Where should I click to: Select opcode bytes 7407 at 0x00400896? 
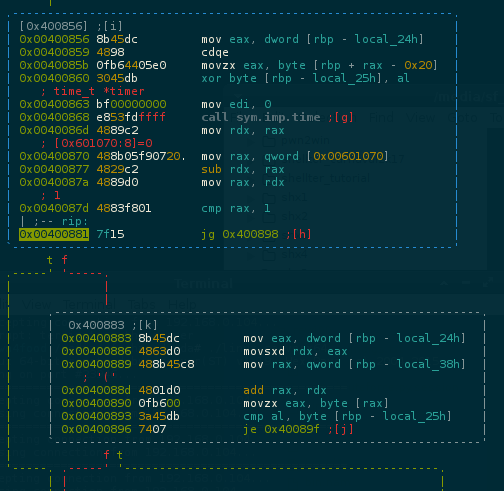[152, 429]
